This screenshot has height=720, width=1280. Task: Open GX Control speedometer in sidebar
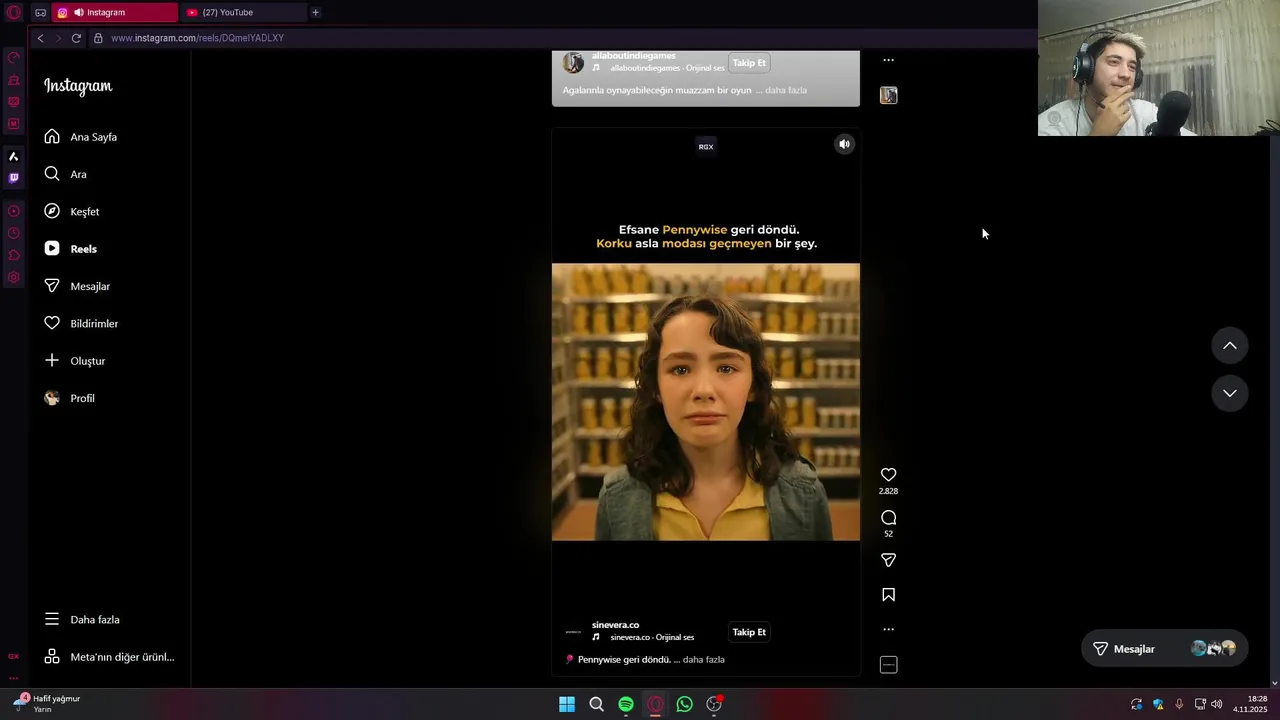pyautogui.click(x=14, y=57)
